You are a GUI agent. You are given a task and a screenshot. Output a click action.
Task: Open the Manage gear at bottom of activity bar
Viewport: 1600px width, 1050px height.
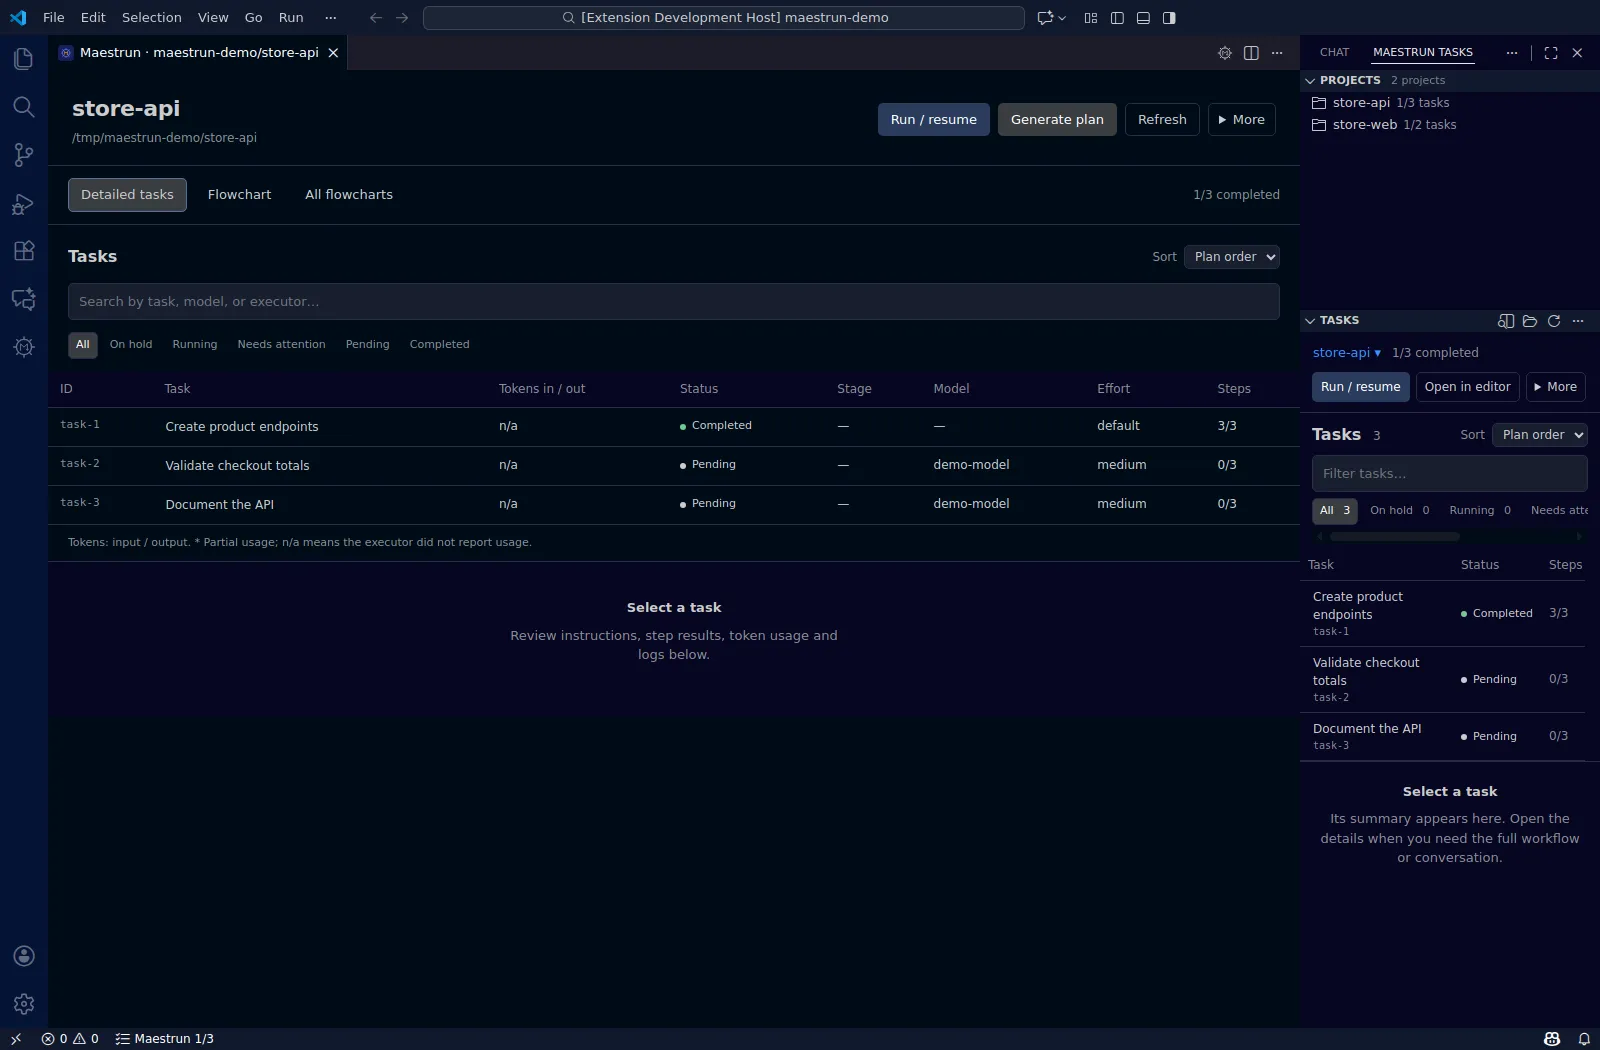(x=24, y=1004)
